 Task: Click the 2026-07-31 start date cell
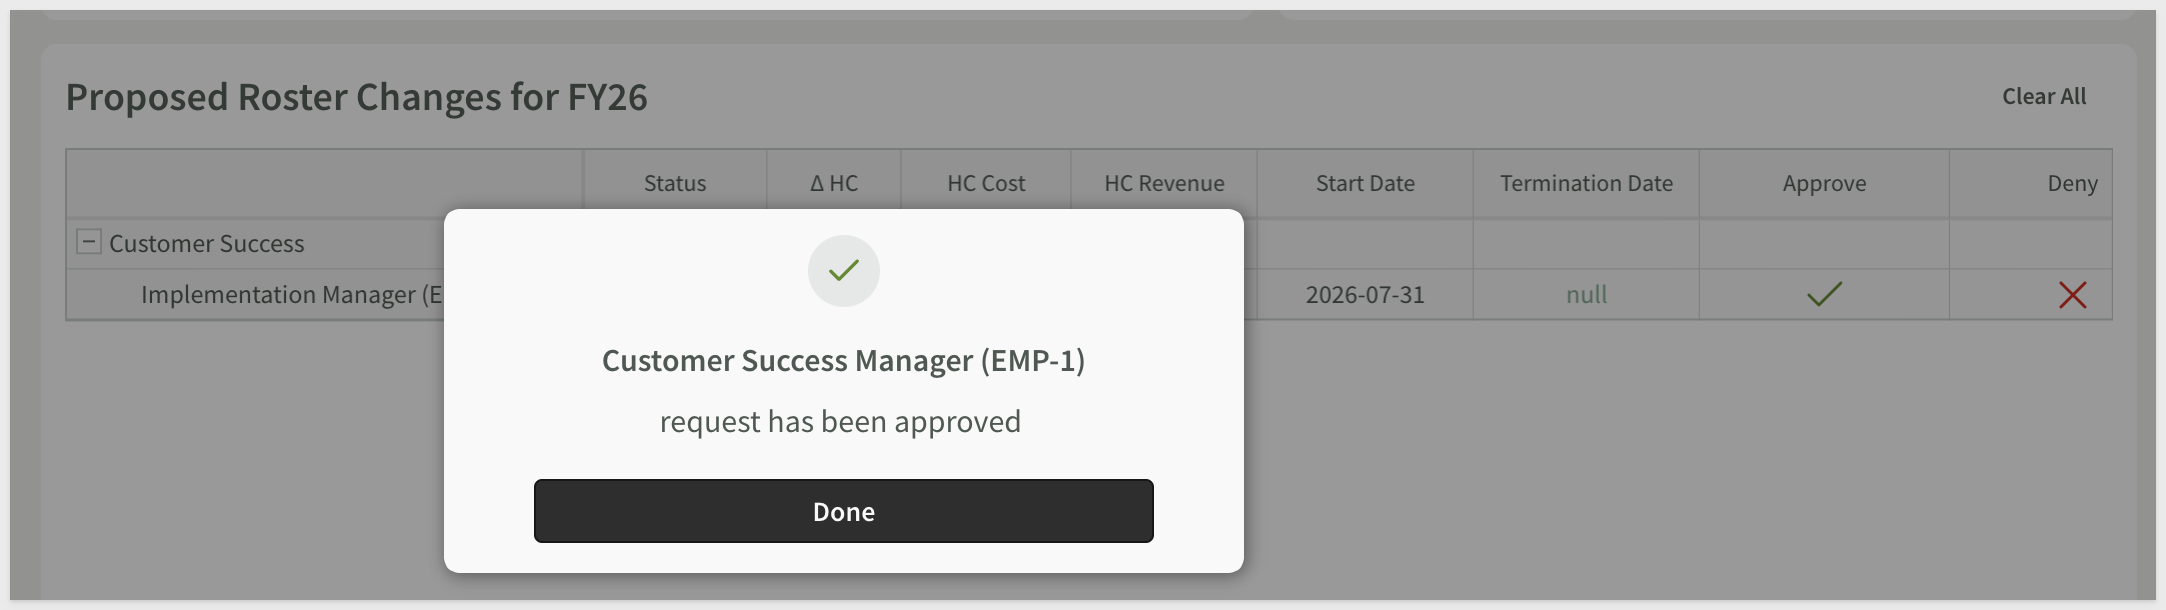point(1365,295)
